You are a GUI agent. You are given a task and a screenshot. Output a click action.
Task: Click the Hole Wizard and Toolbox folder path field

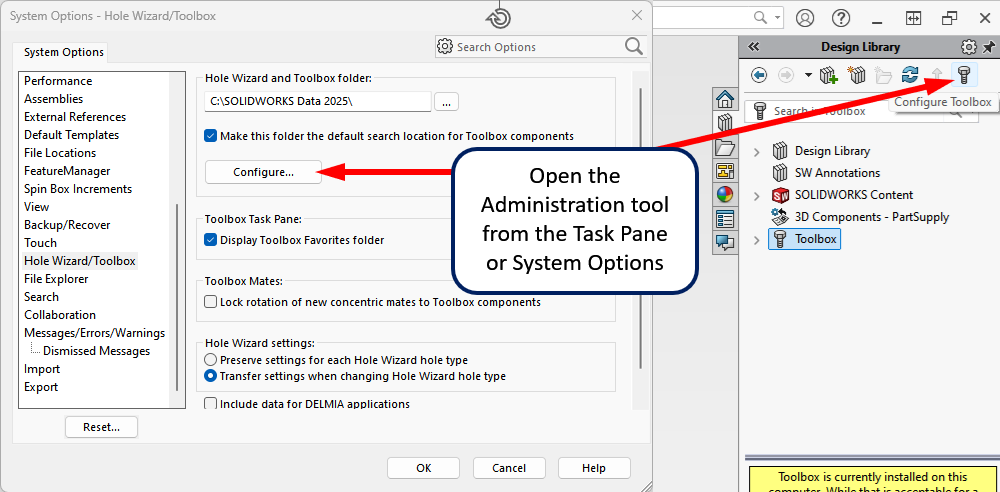(x=318, y=101)
